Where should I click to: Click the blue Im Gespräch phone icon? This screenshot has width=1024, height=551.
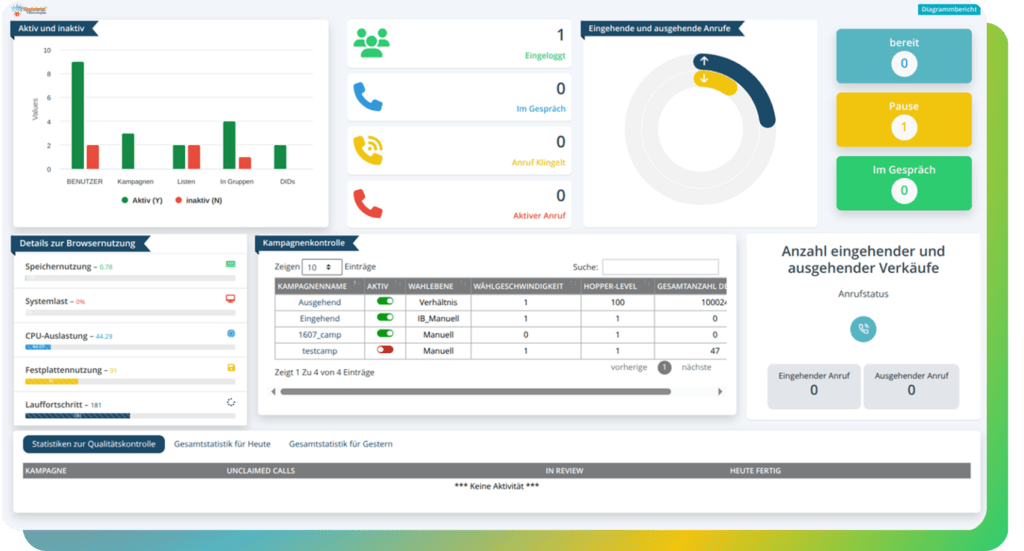pos(368,97)
